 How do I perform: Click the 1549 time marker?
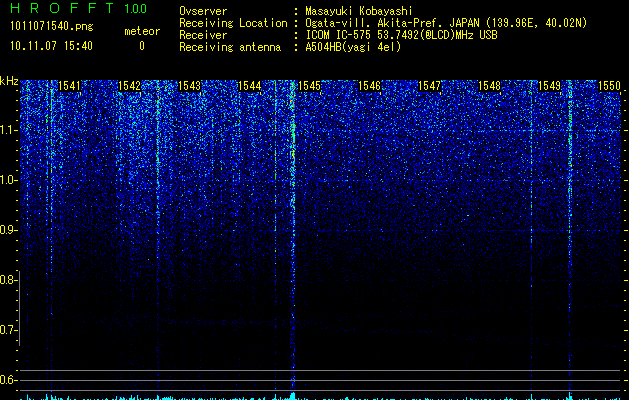click(550, 86)
